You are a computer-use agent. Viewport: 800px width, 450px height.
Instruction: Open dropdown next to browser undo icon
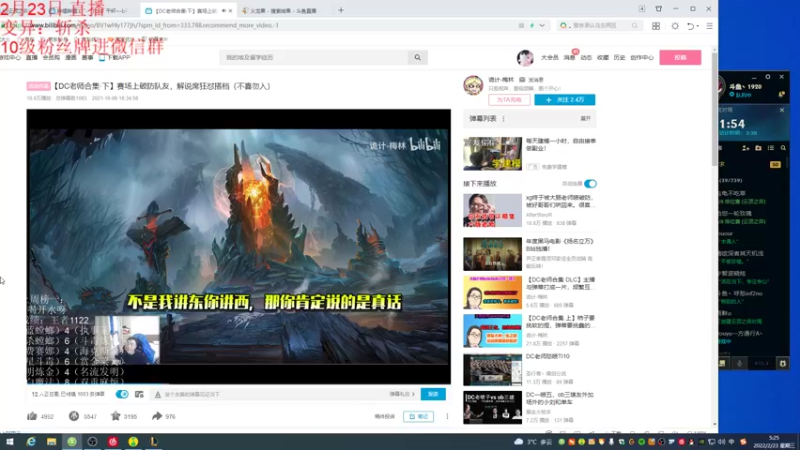[697, 26]
